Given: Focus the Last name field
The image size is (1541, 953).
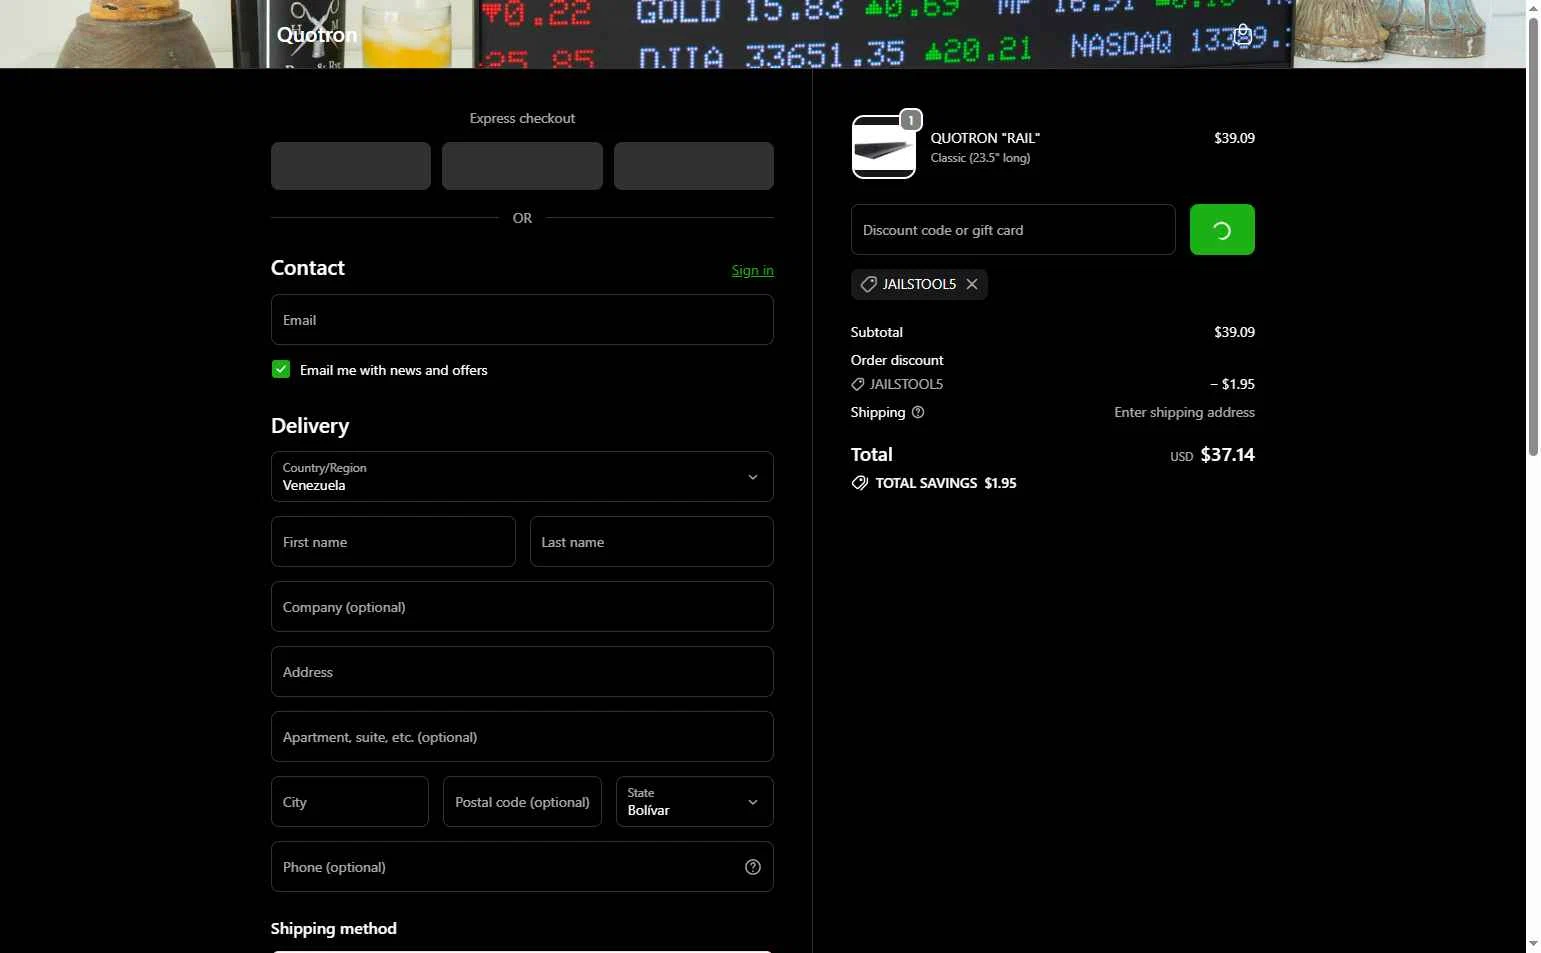Looking at the screenshot, I should click(x=652, y=542).
